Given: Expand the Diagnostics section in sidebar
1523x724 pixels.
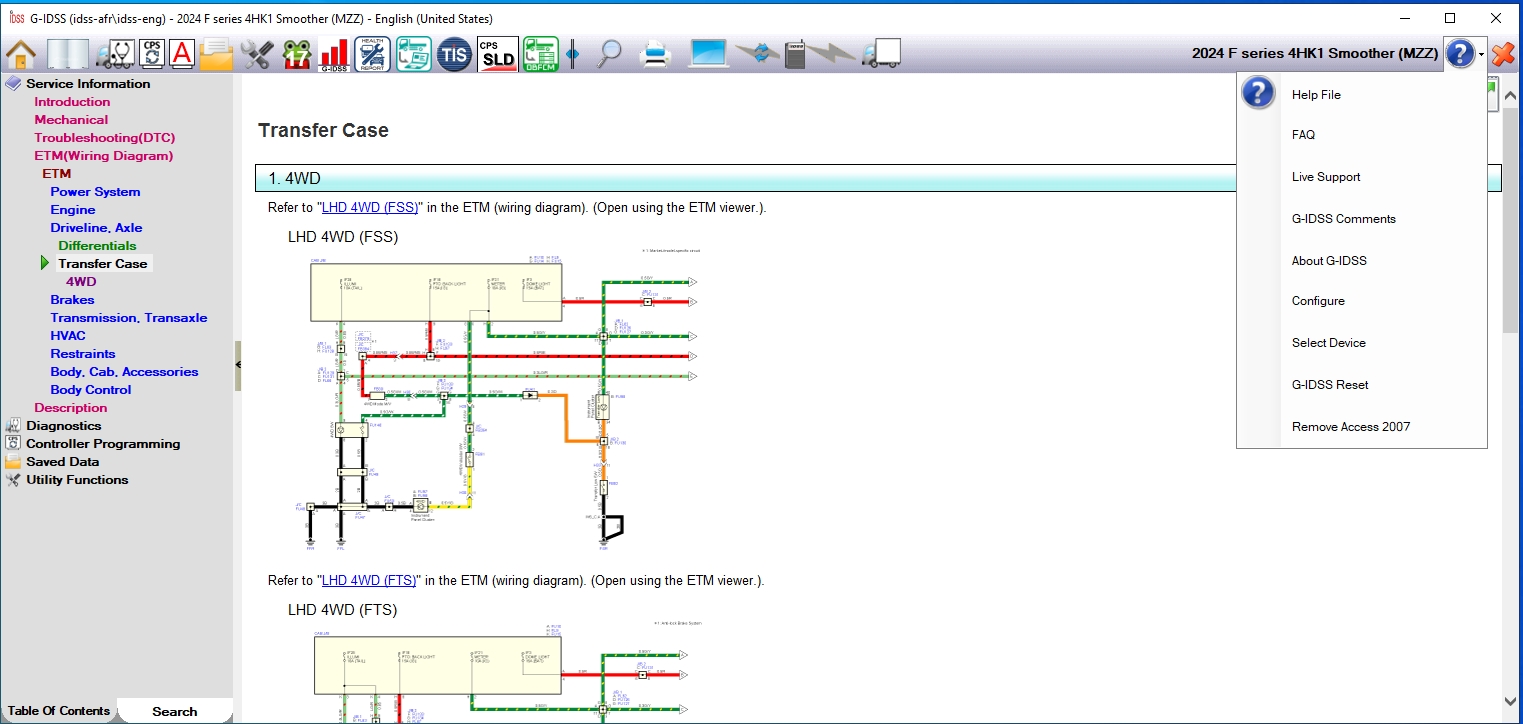Looking at the screenshot, I should (65, 425).
